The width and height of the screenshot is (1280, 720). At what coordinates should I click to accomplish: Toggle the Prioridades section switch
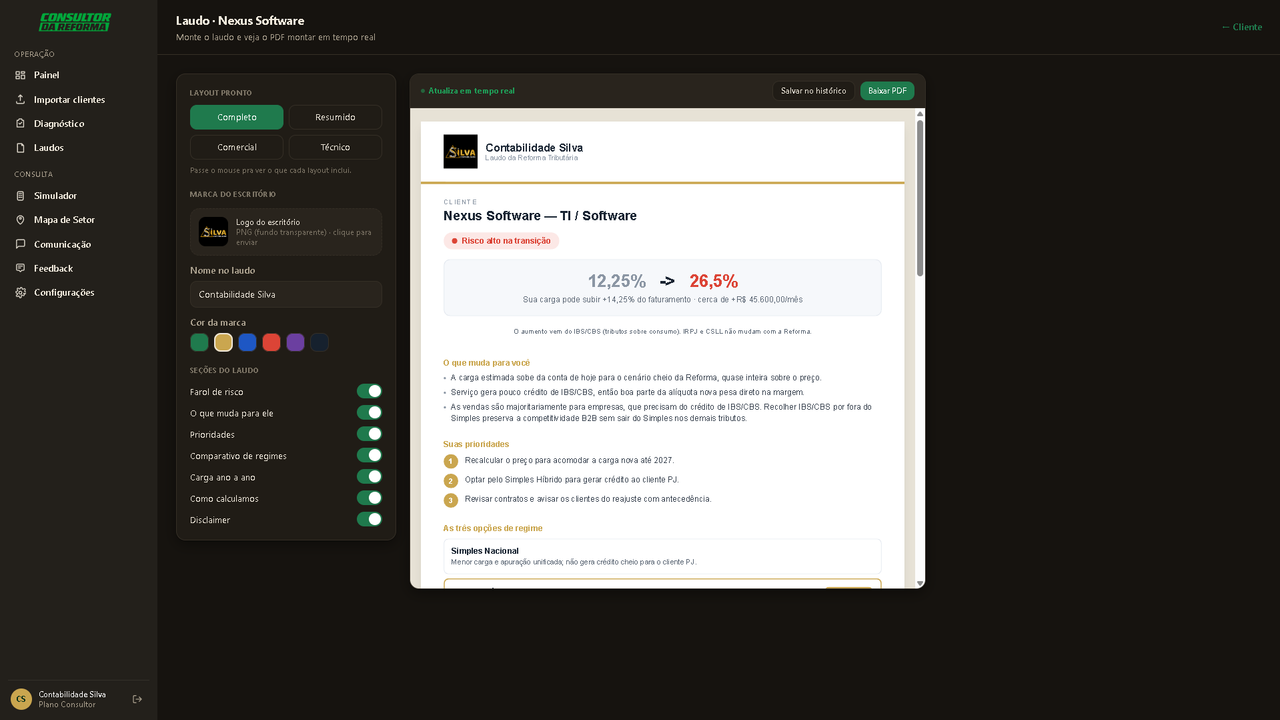coord(369,434)
